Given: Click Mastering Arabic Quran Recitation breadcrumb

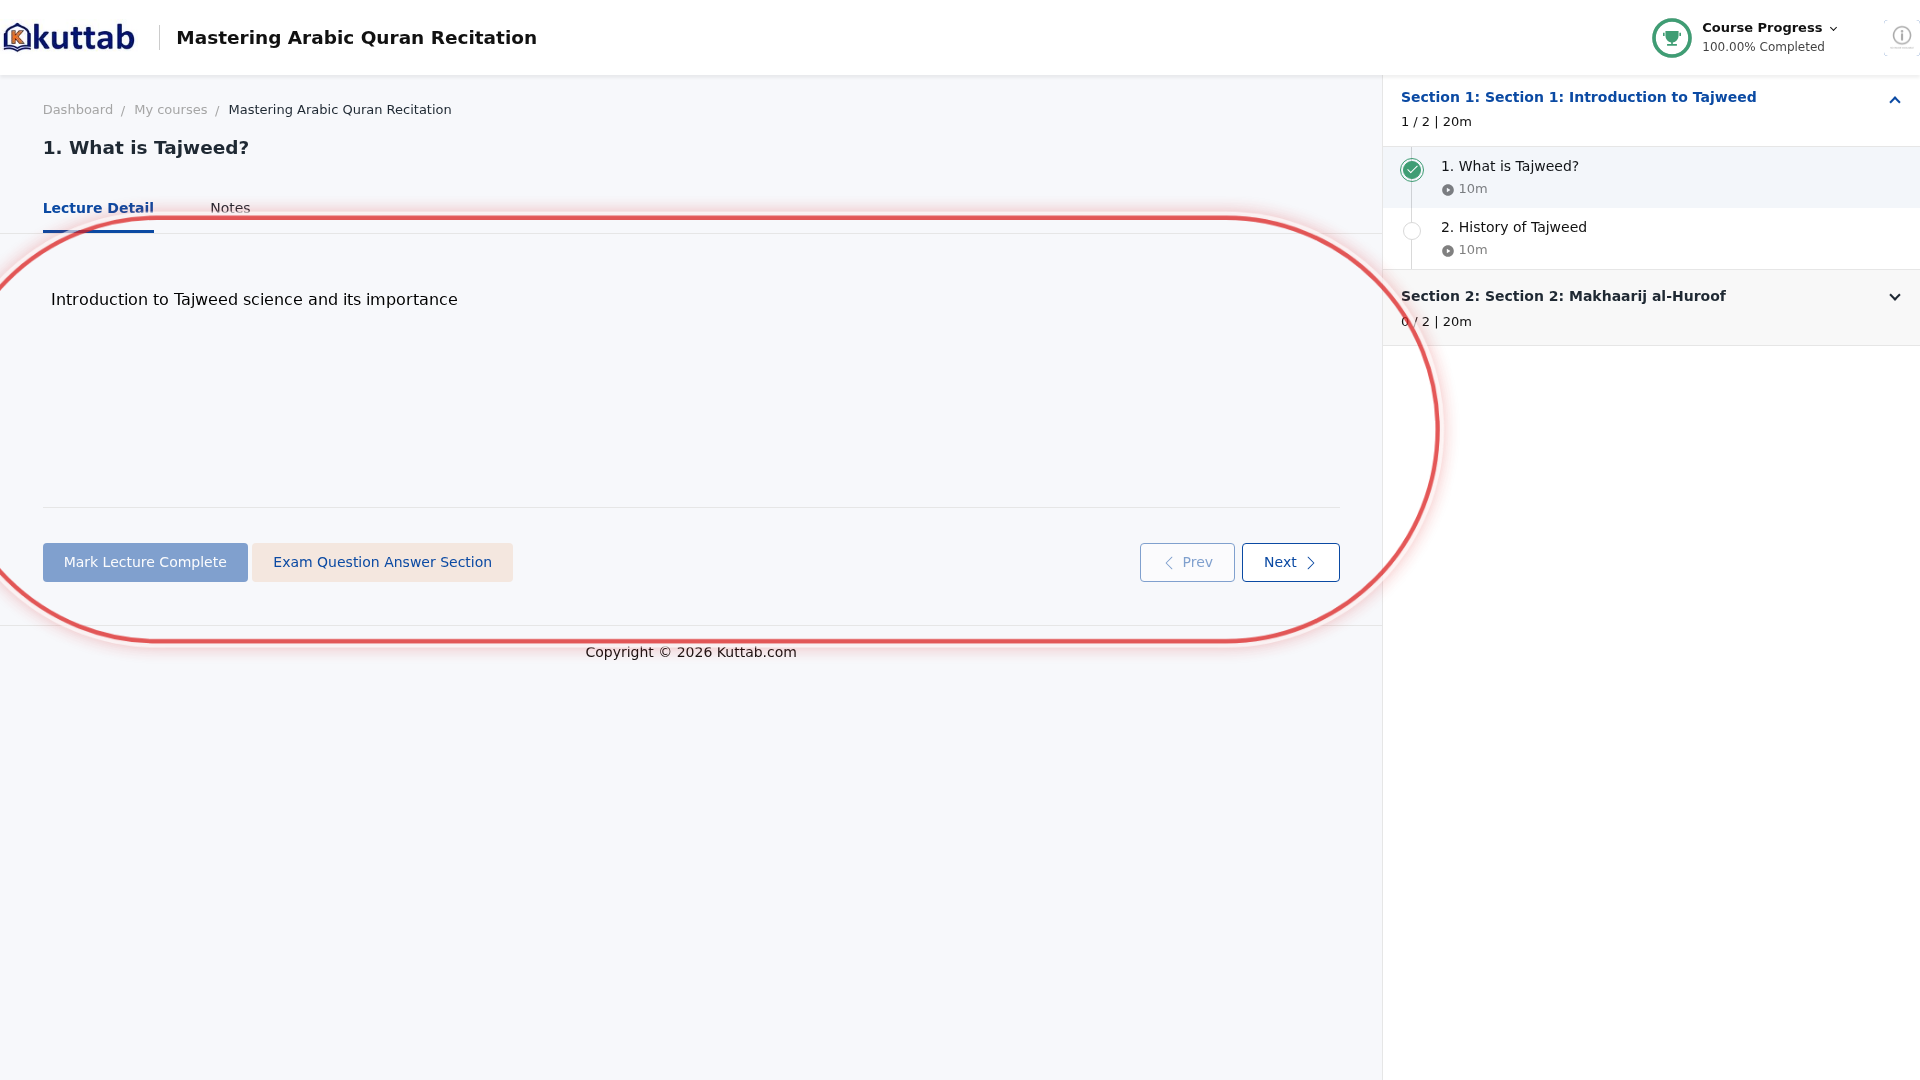Looking at the screenshot, I should (340, 110).
